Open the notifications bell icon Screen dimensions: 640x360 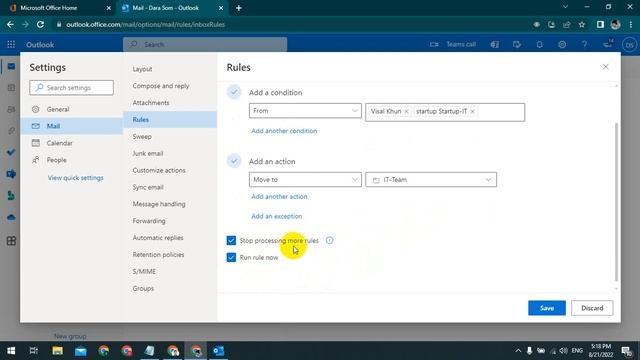click(x=540, y=44)
